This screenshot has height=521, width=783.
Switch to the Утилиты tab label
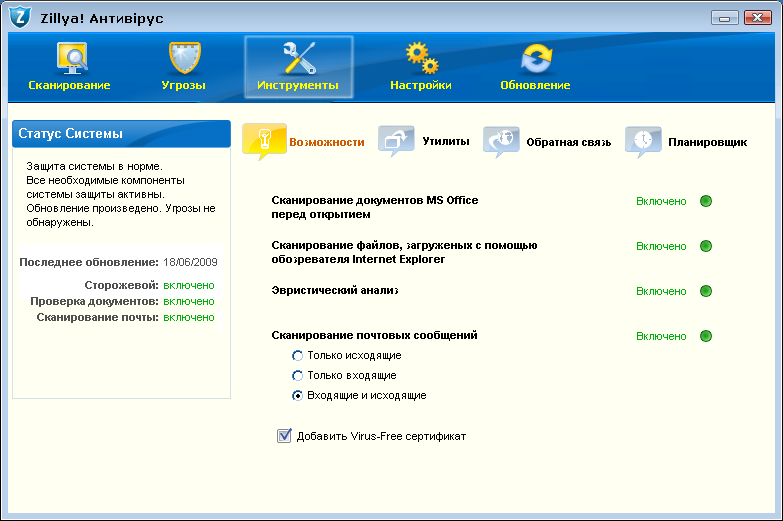pyautogui.click(x=446, y=141)
